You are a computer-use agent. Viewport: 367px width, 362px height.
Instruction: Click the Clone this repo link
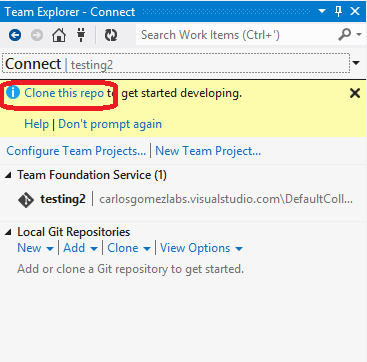coord(64,93)
